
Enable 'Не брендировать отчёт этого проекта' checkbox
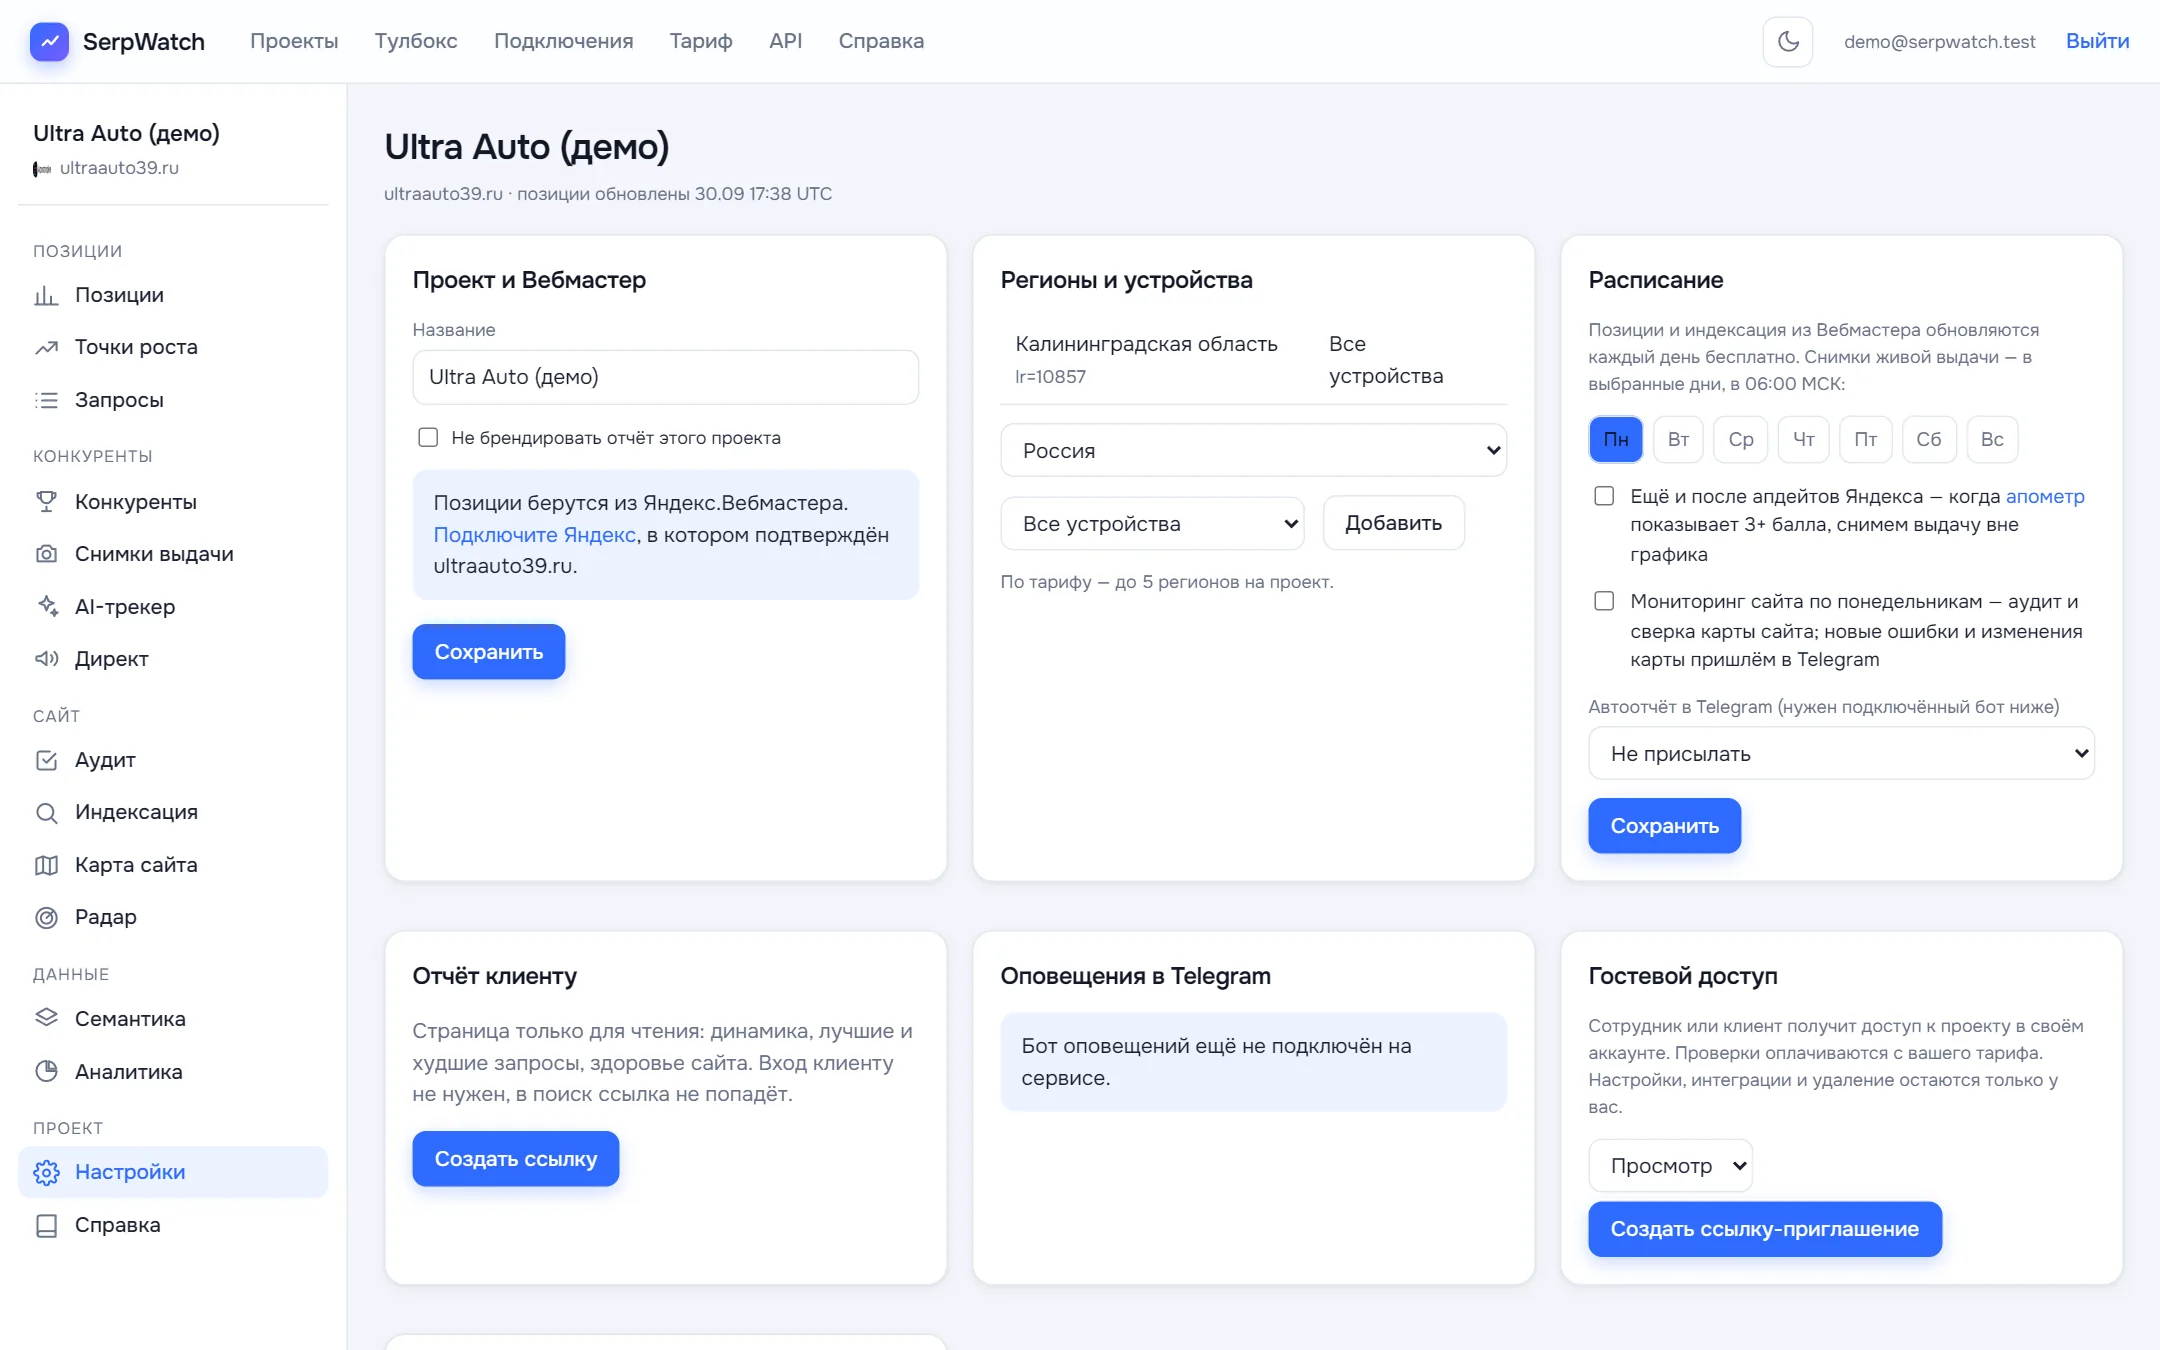coord(428,437)
